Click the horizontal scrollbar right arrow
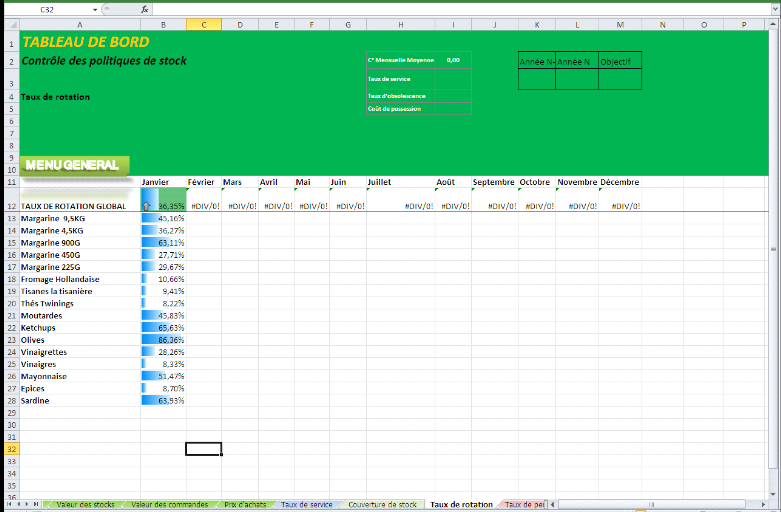781x512 pixels. point(764,504)
